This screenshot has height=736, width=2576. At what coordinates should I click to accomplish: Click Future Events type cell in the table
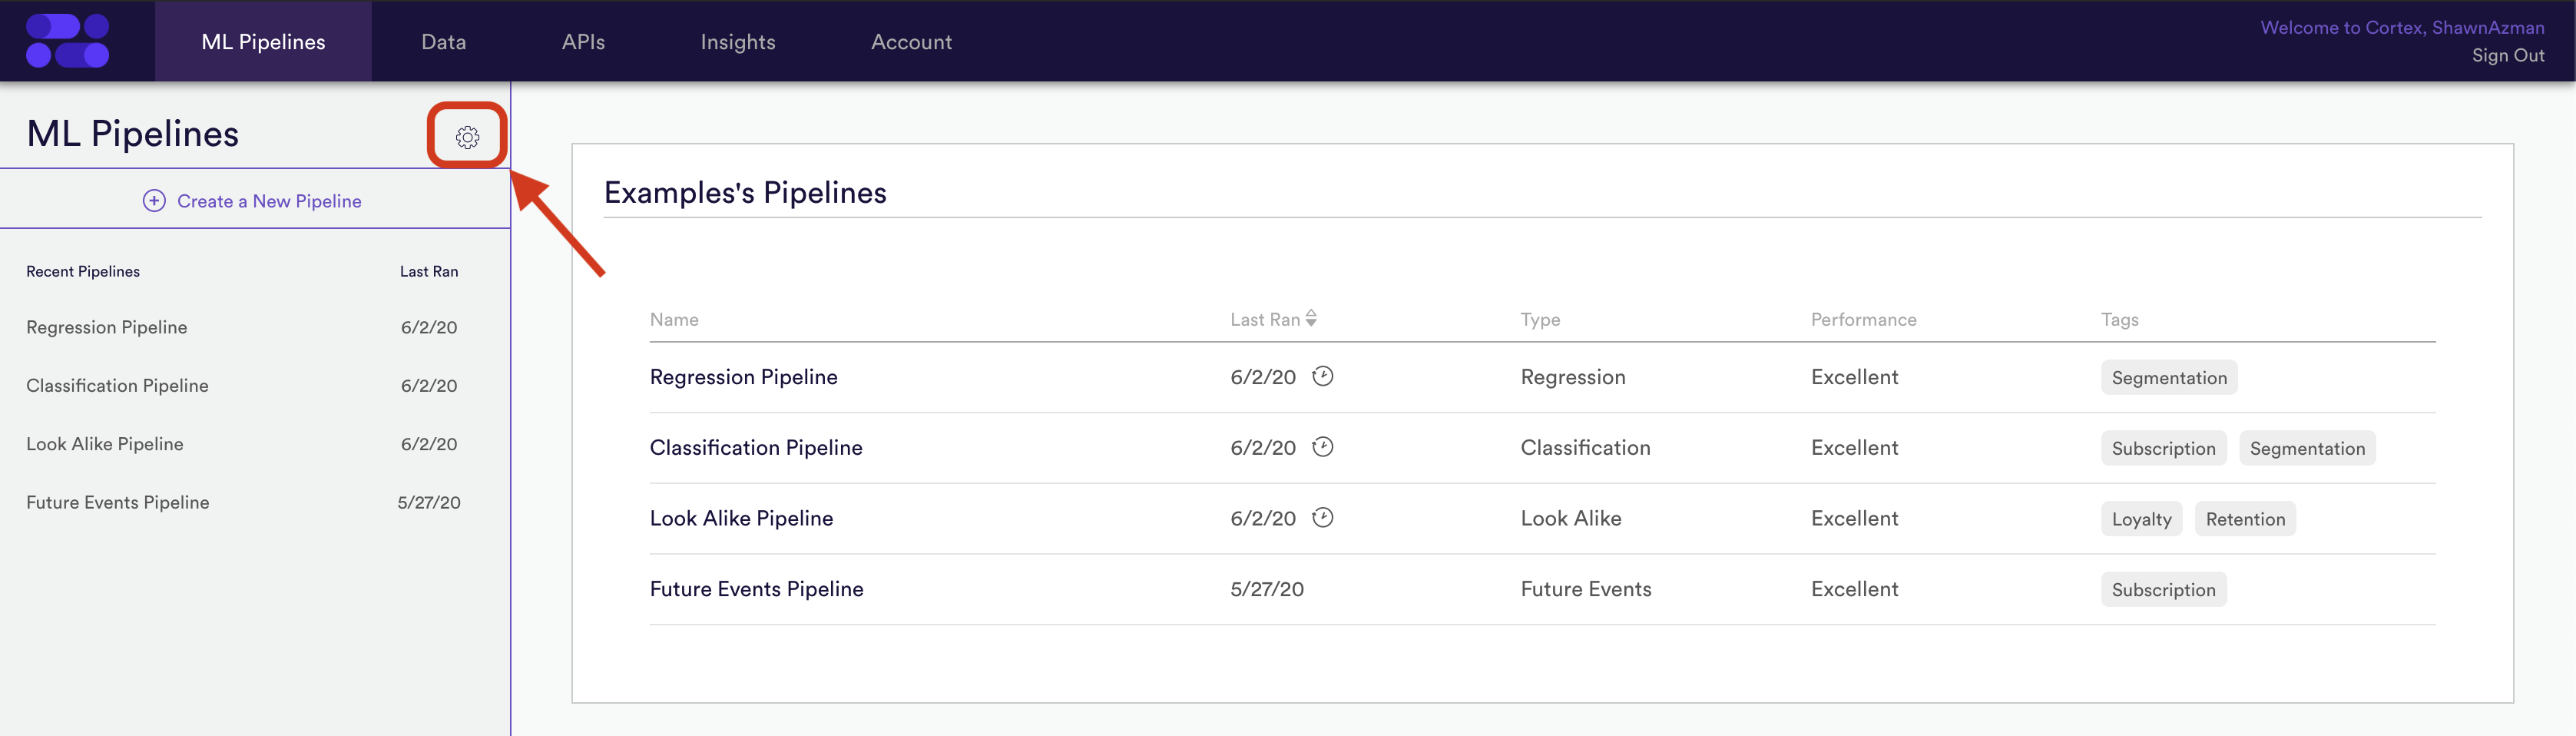click(1585, 589)
